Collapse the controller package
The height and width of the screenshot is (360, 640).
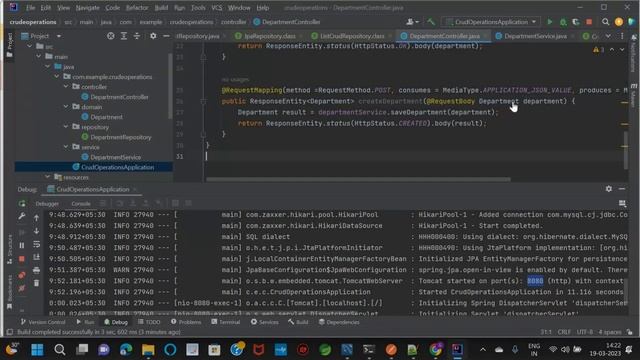tap(66, 87)
